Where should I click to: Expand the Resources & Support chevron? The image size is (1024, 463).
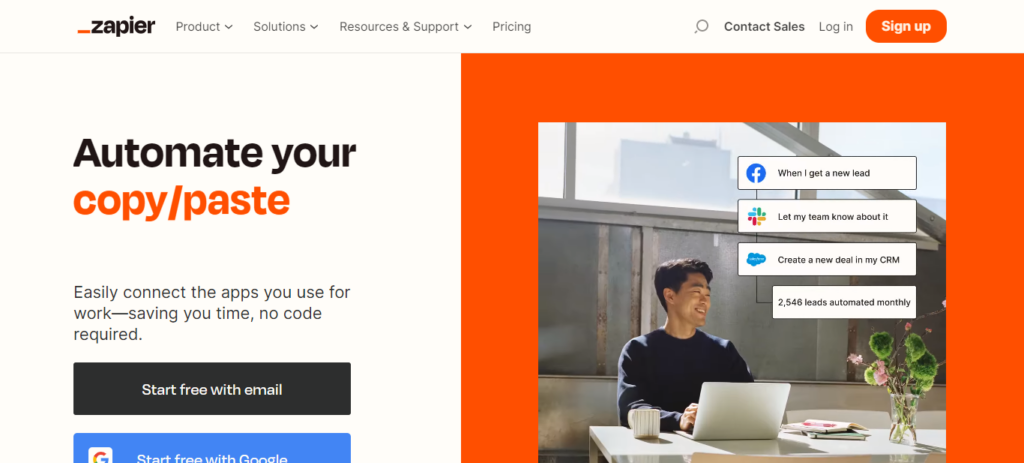[x=468, y=27]
